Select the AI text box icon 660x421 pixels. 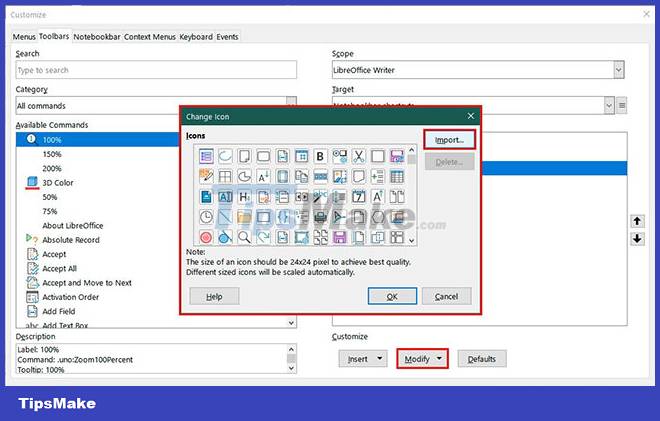click(x=225, y=197)
